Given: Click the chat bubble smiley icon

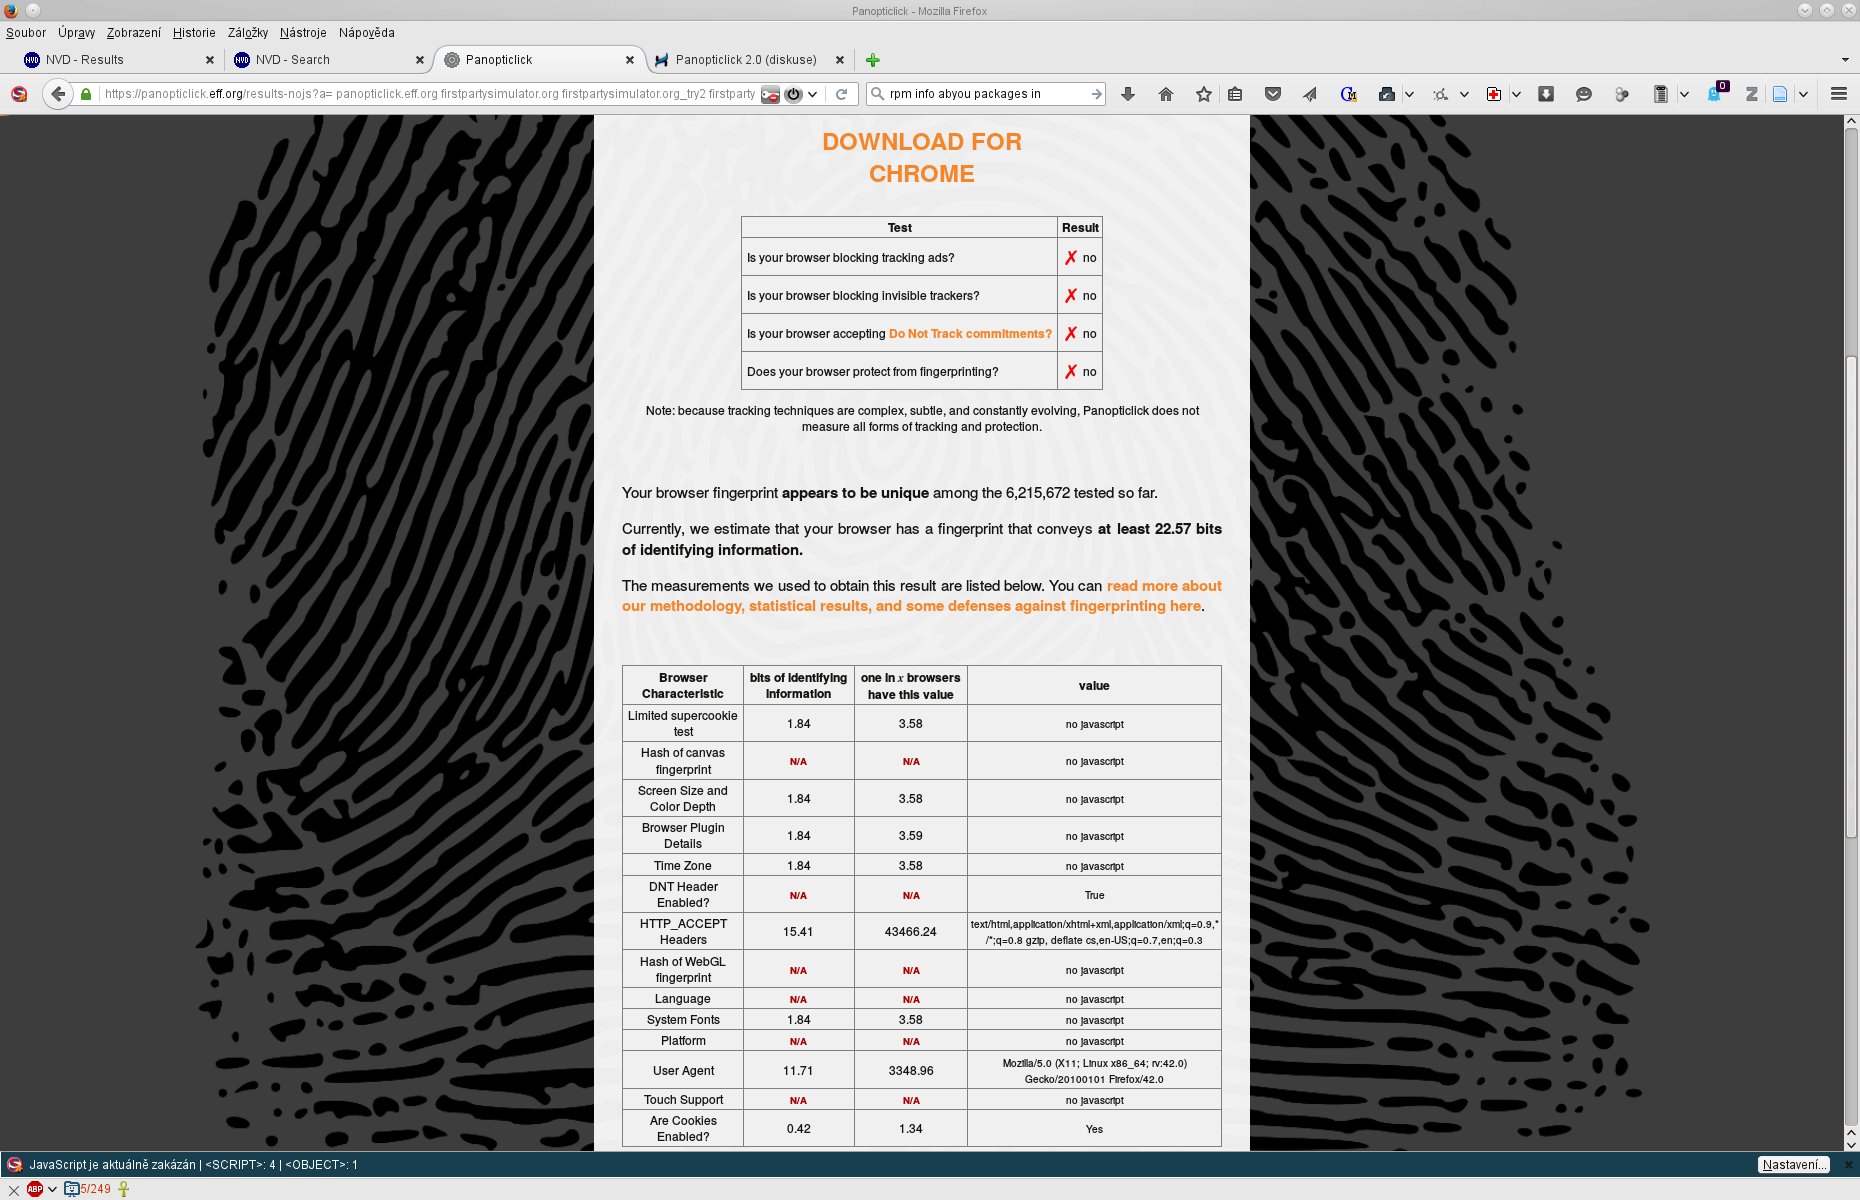Looking at the screenshot, I should point(1584,94).
